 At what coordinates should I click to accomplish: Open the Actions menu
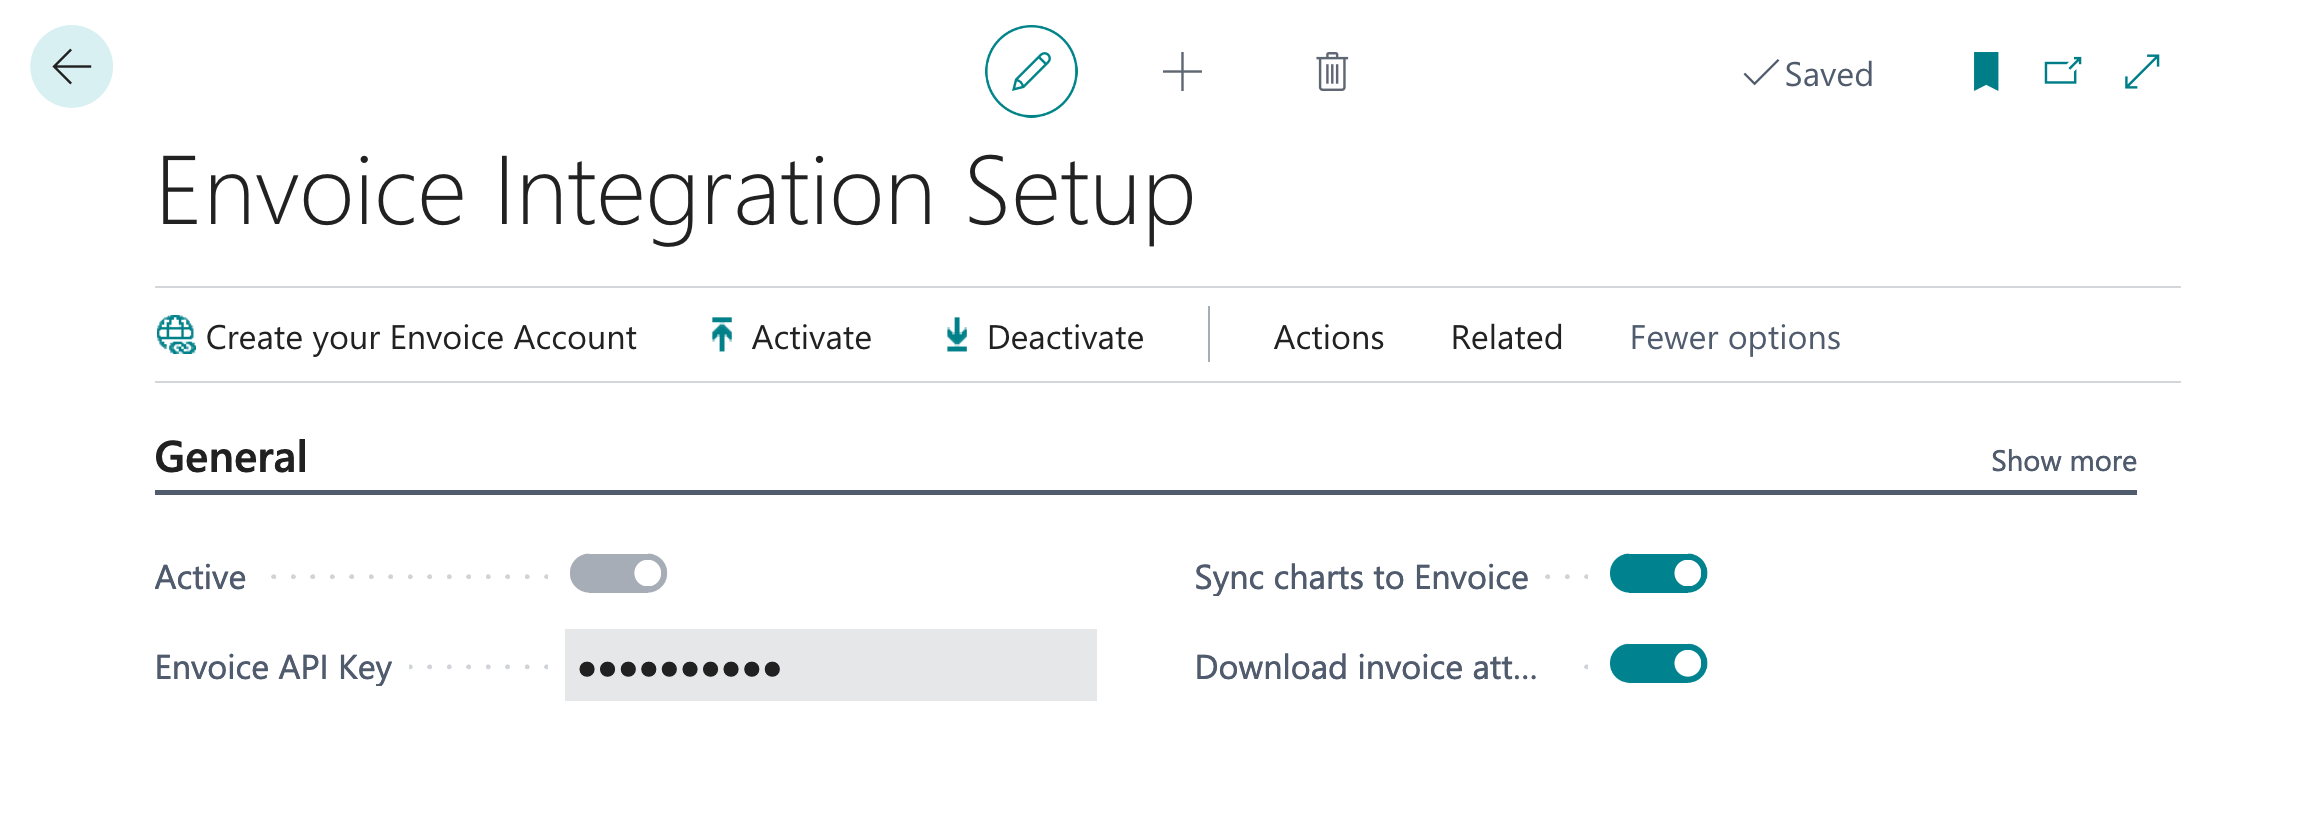pyautogui.click(x=1329, y=338)
